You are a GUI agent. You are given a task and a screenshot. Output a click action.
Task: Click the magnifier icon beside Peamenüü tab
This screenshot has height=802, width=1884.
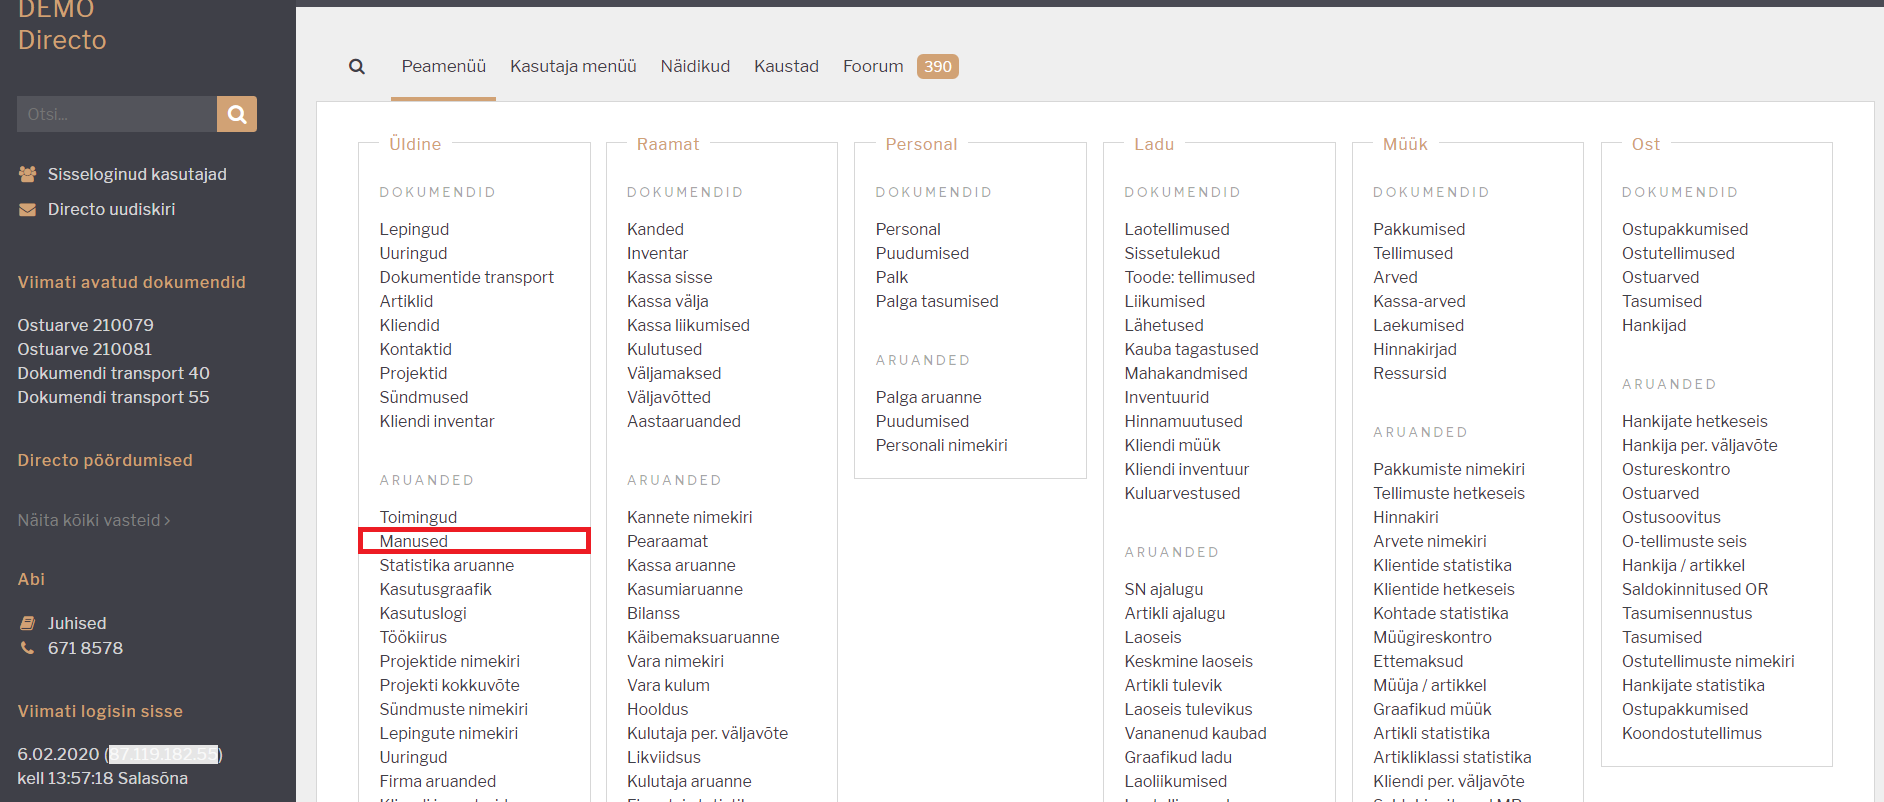click(357, 67)
